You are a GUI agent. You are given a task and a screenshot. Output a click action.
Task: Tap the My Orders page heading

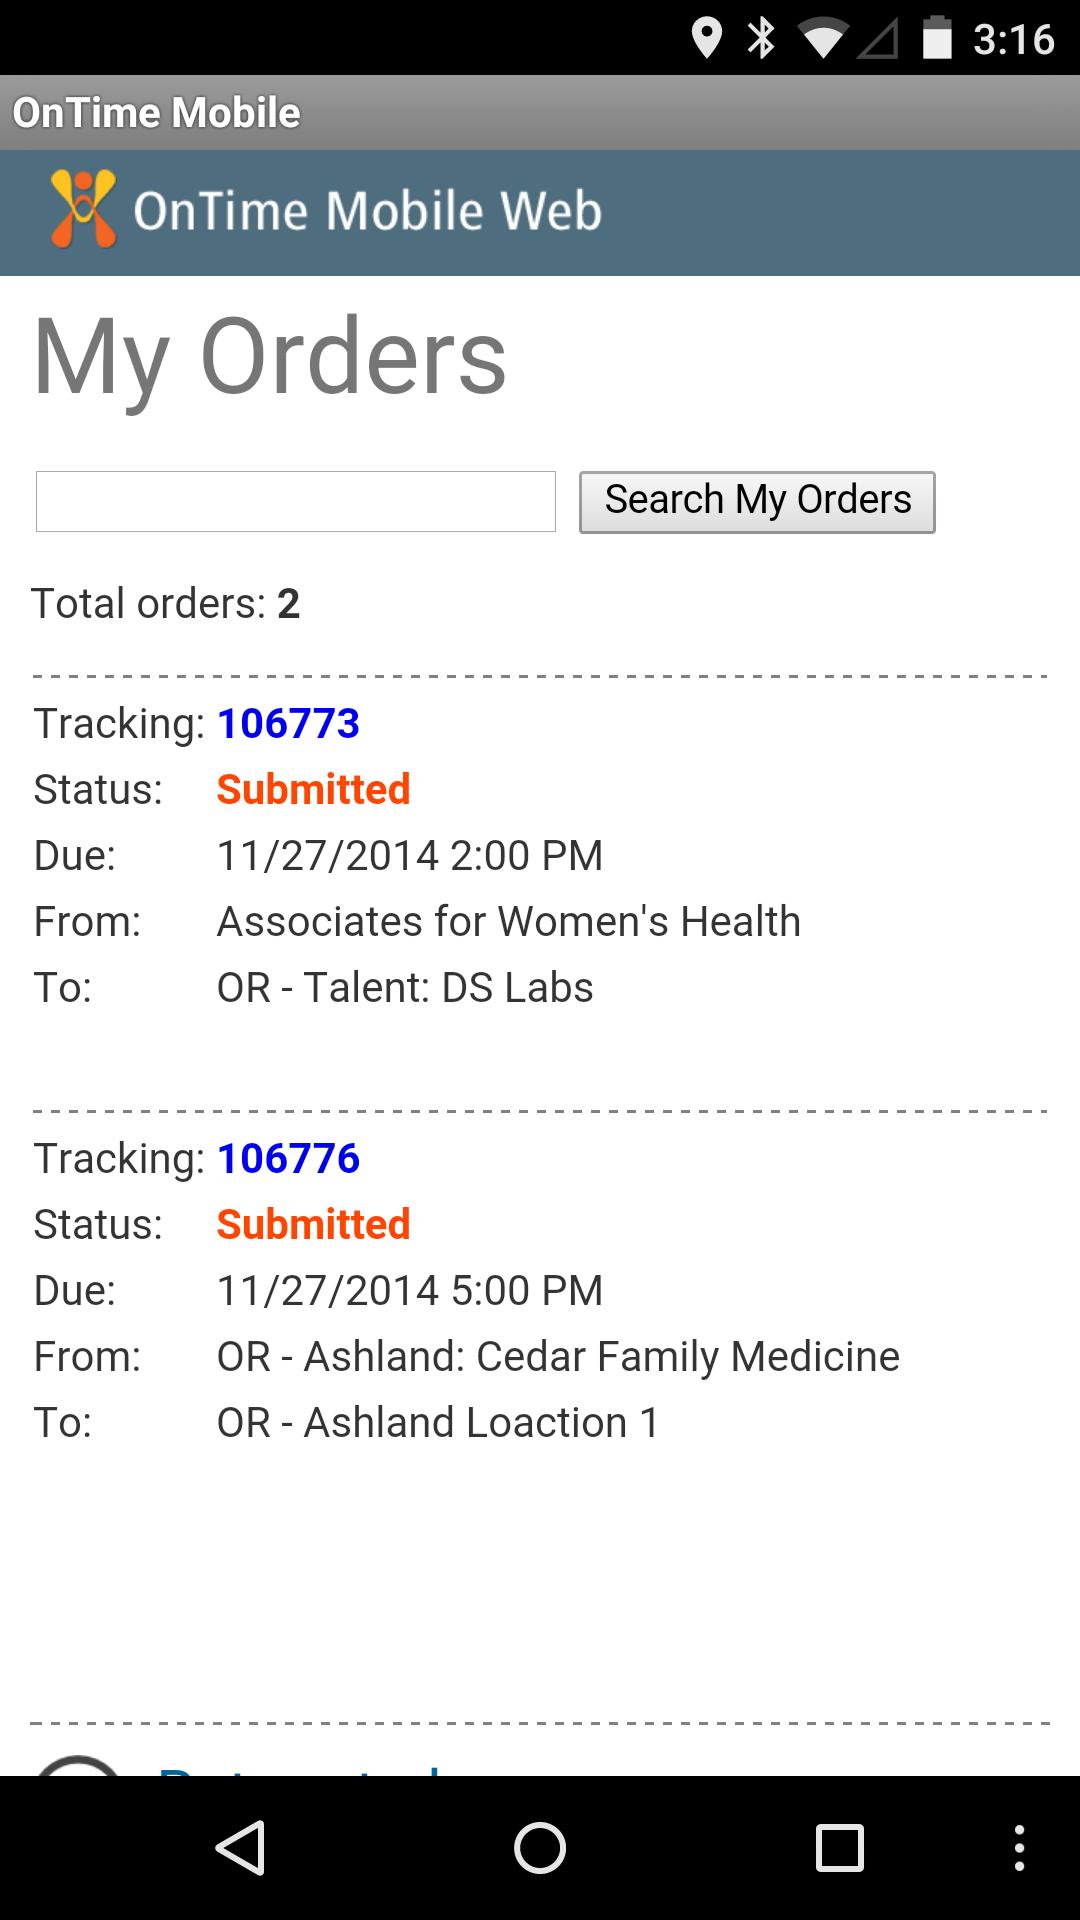point(270,357)
